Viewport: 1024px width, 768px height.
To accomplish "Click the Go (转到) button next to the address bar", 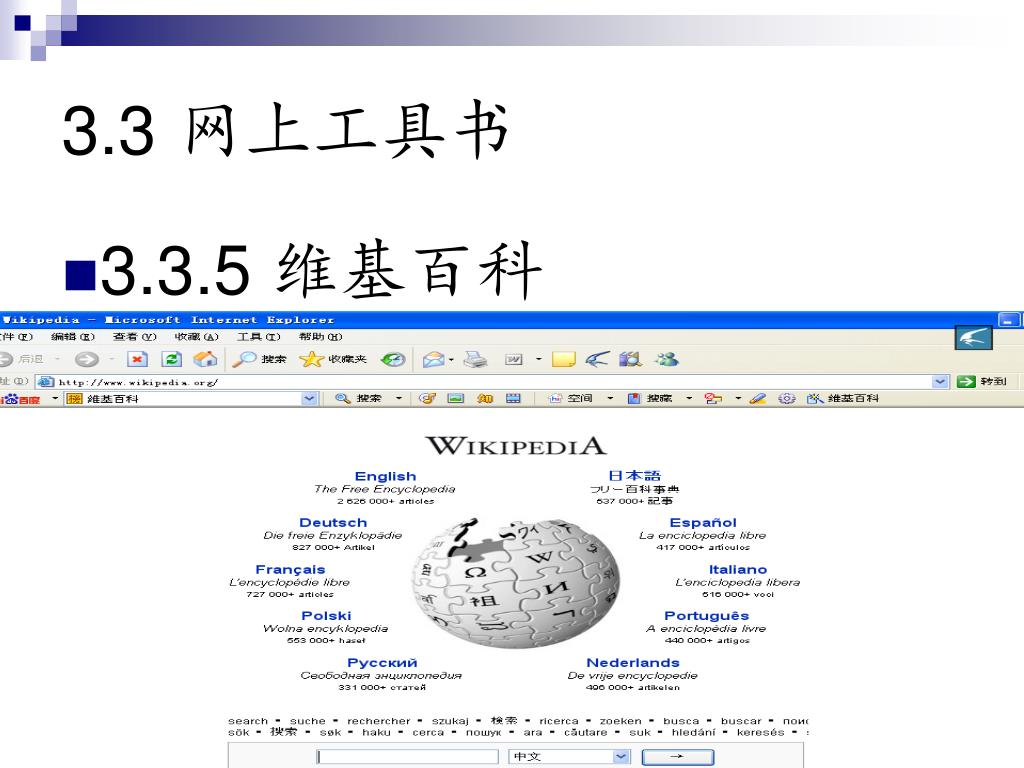I will coord(982,381).
